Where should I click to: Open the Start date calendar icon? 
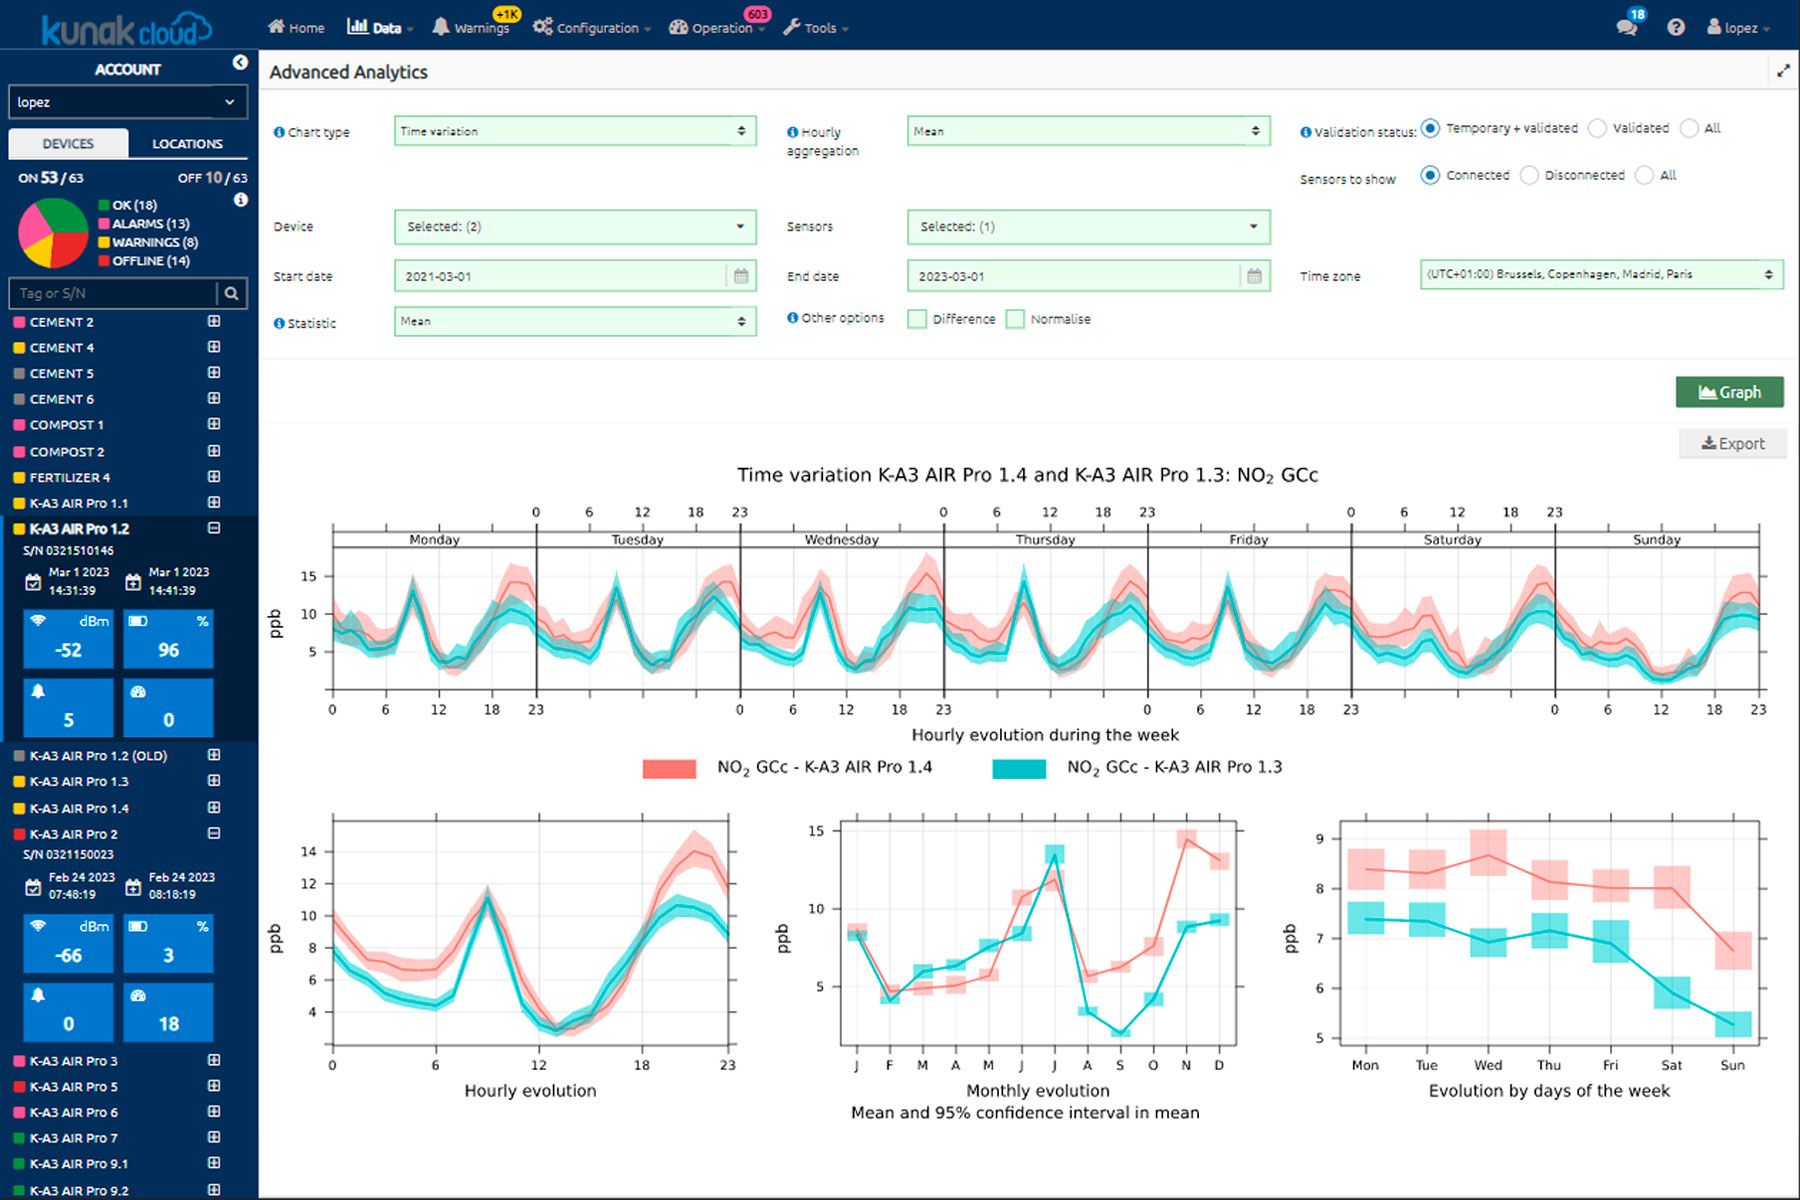point(741,276)
